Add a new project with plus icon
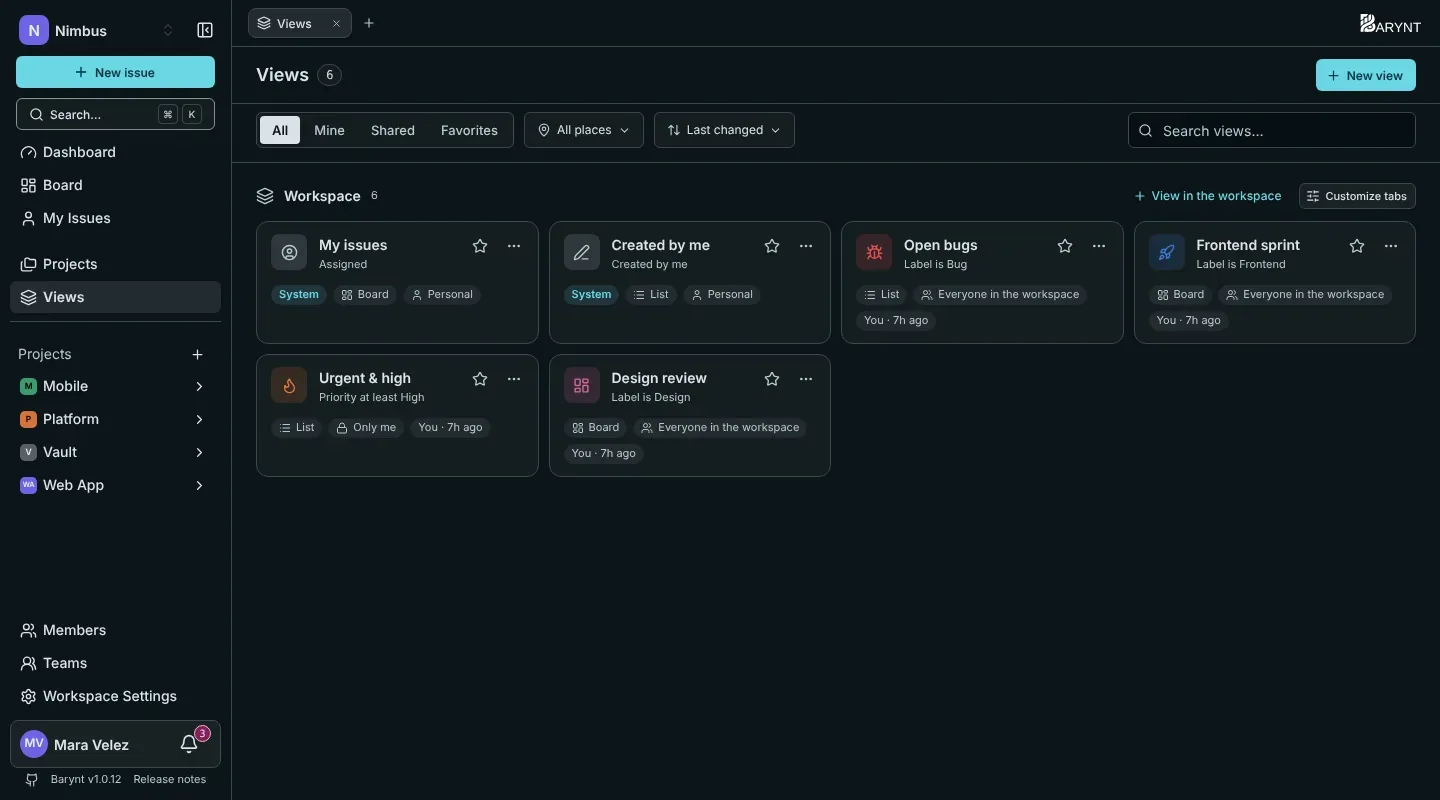The image size is (1440, 800). 197,354
